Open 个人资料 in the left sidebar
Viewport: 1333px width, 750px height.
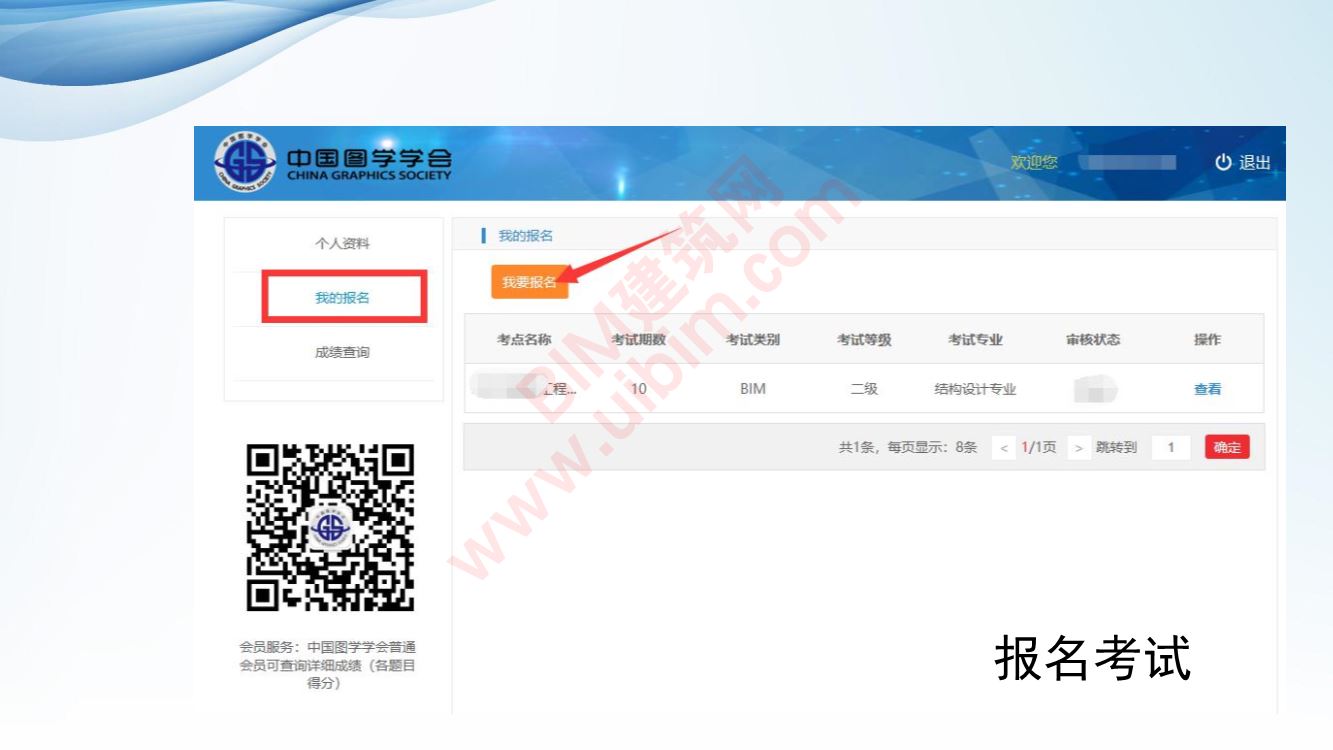coord(342,244)
